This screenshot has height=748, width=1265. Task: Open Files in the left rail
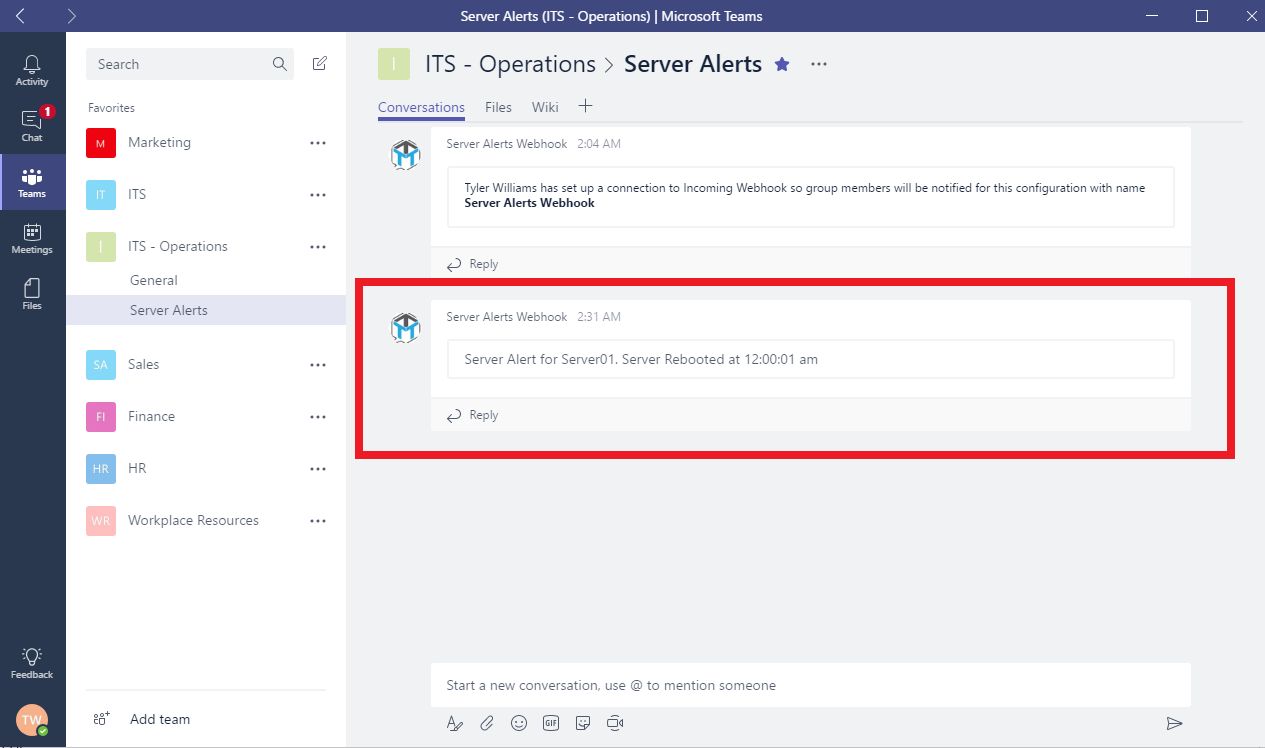(32, 294)
